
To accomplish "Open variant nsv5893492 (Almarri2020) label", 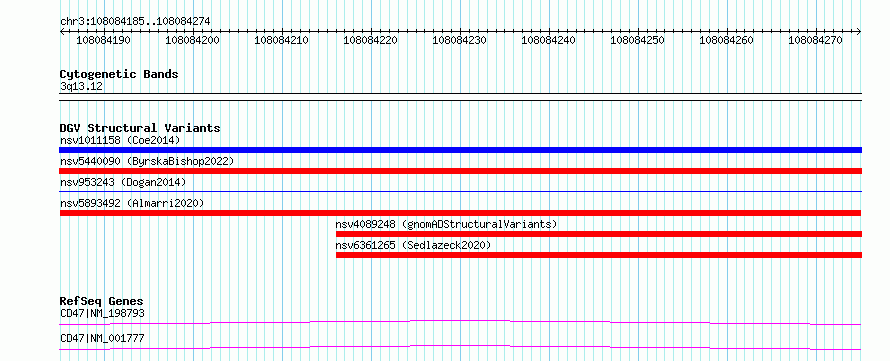I will (132, 203).
